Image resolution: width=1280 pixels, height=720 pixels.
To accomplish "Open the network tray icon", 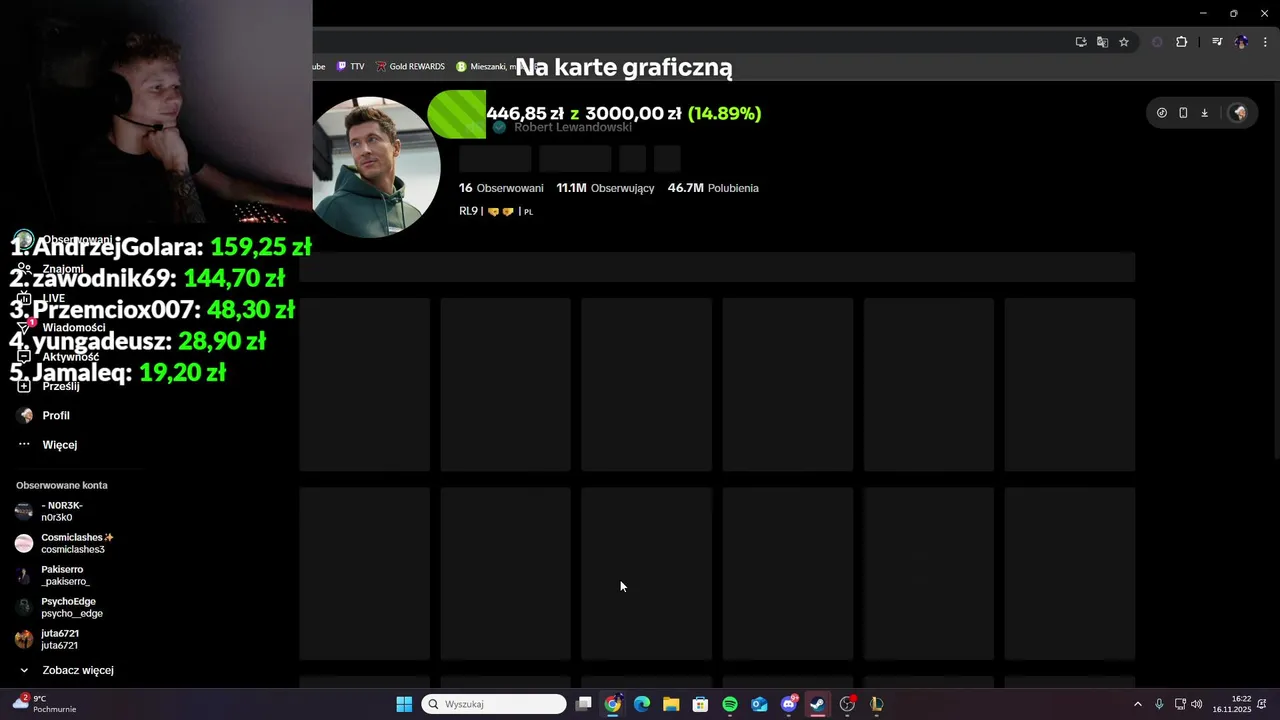I will 1180,704.
